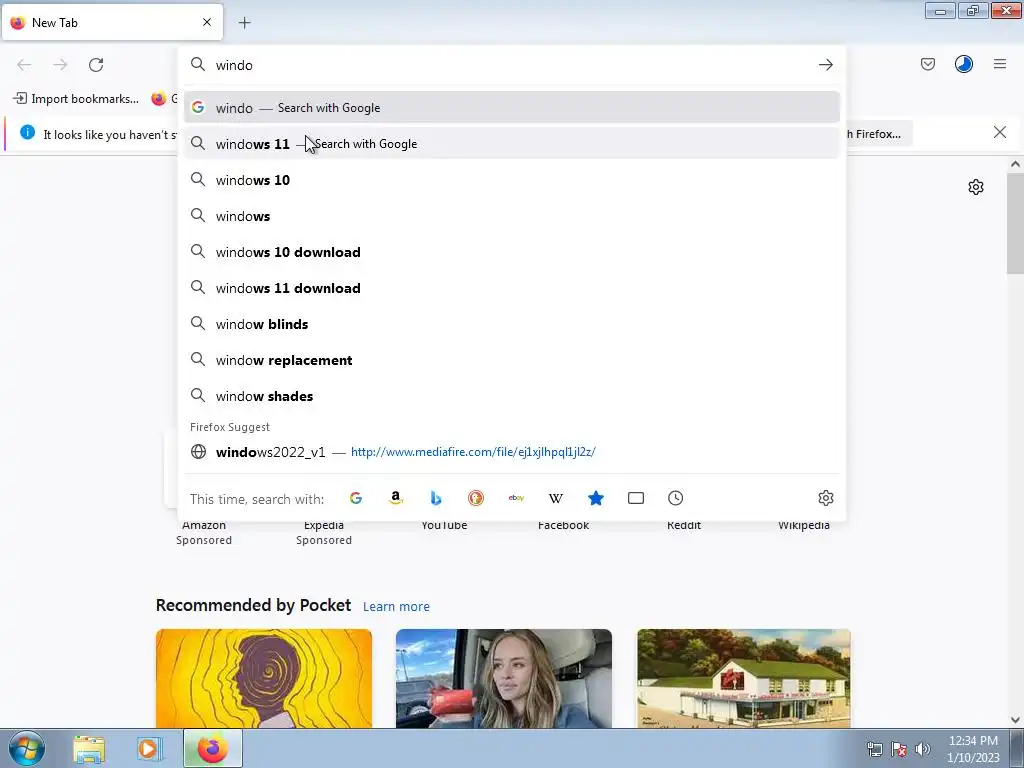Open the windows2022_v1 mediafire suggestion
Viewport: 1024px width, 768px height.
pos(511,452)
